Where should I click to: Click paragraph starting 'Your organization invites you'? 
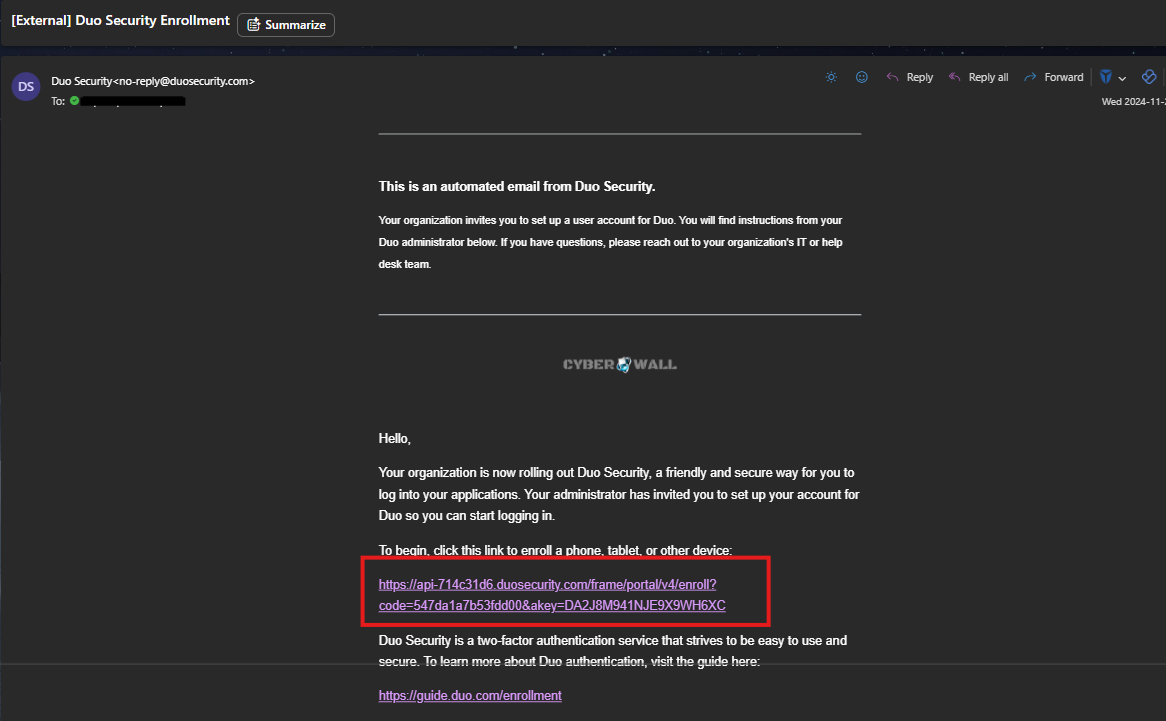[x=611, y=242]
